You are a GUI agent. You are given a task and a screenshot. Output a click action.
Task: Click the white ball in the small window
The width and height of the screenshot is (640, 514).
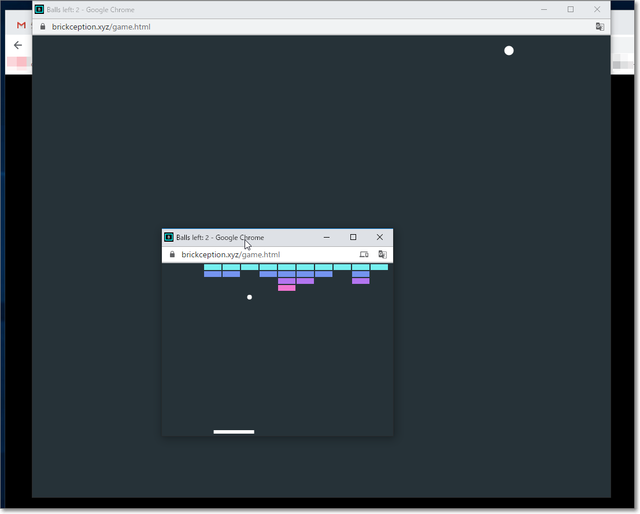(249, 297)
